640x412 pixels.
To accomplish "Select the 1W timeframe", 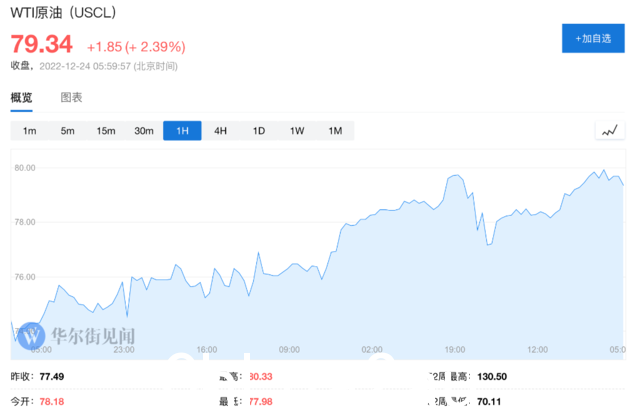I will point(296,131).
